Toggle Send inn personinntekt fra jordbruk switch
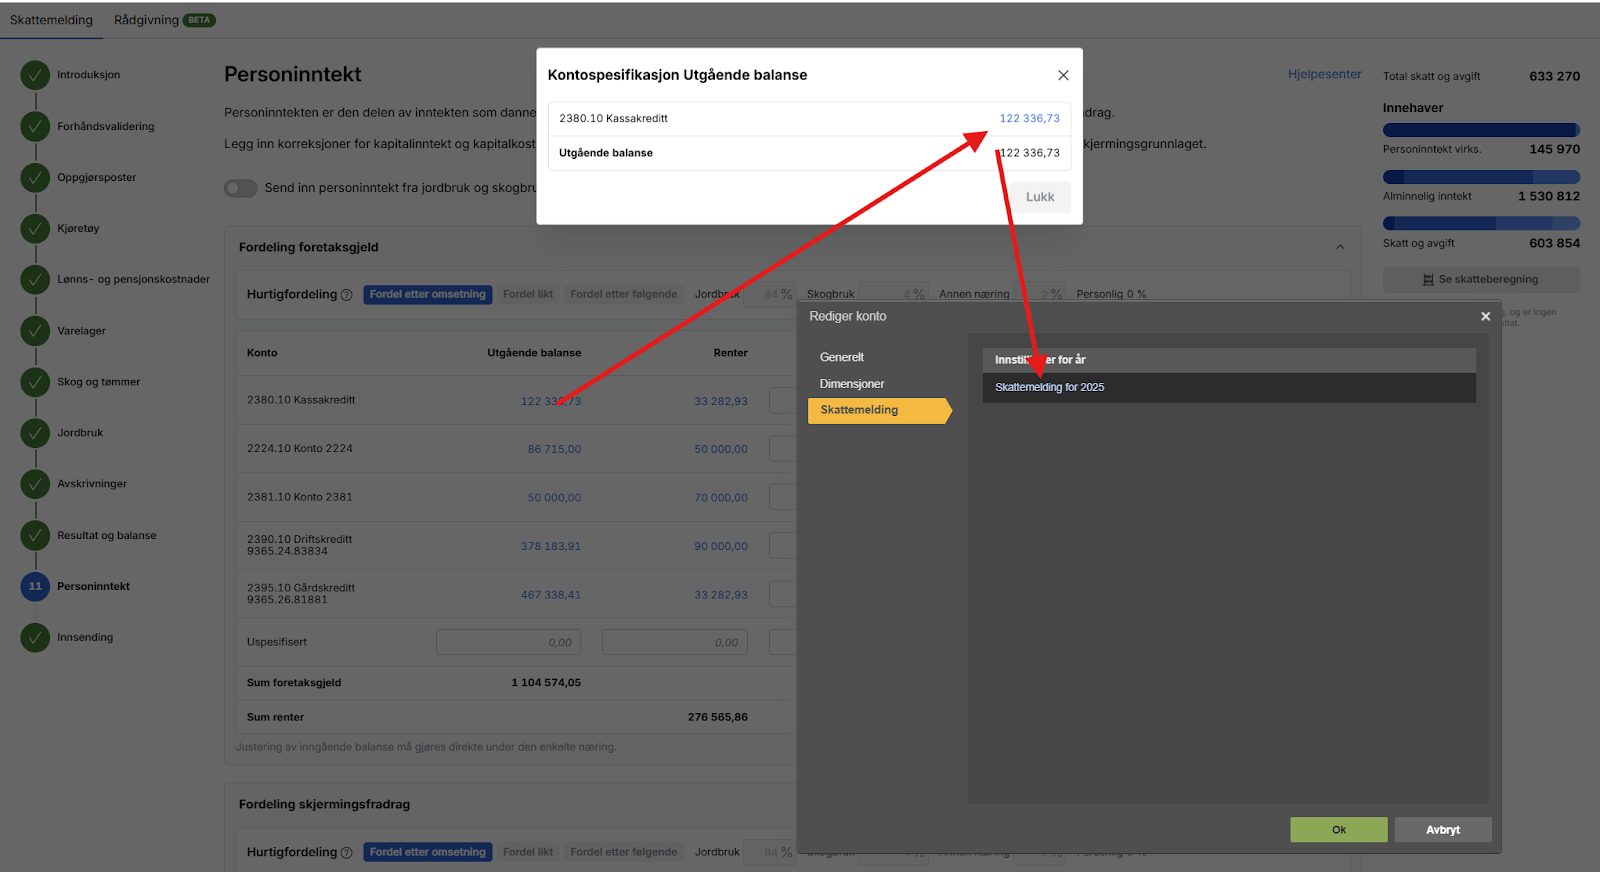Viewport: 1600px width, 872px height. [x=241, y=188]
